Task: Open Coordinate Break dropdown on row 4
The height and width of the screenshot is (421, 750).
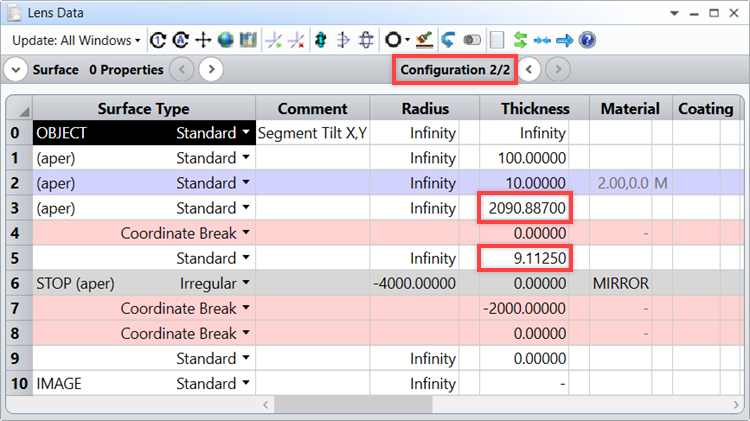Action: click(x=246, y=232)
